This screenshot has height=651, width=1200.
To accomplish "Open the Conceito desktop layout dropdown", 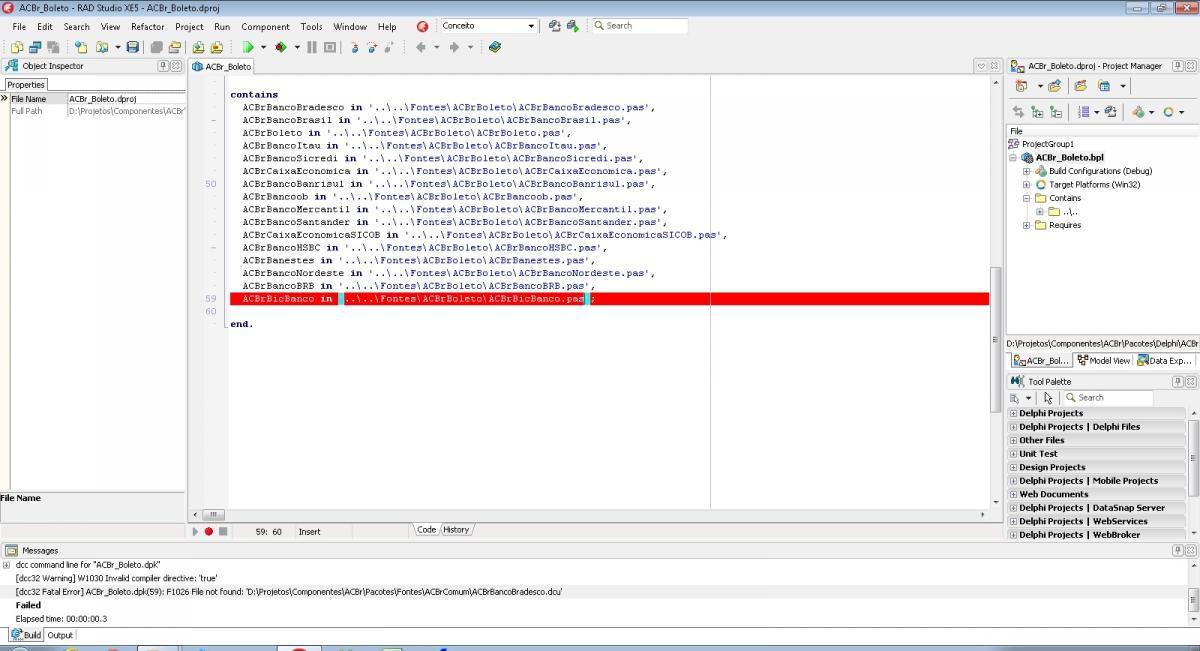I will (x=530, y=26).
